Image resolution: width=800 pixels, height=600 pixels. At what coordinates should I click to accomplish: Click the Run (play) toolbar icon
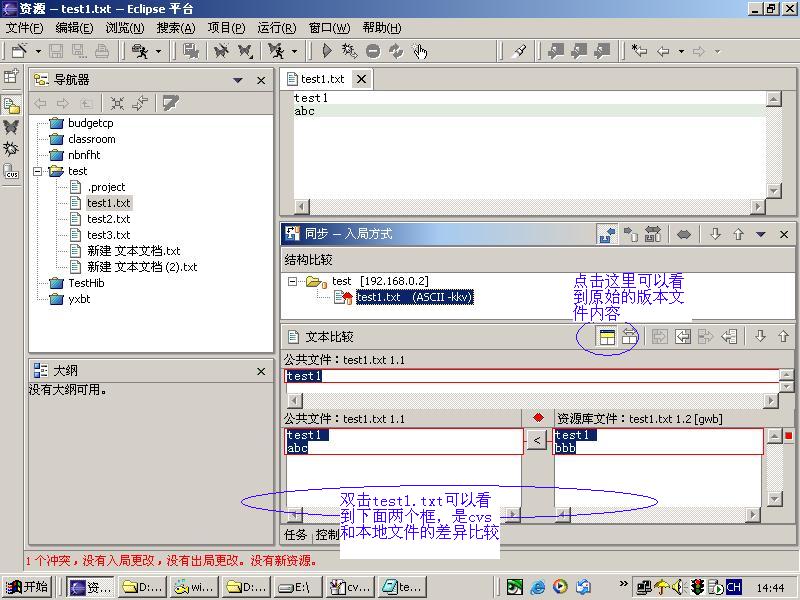point(327,51)
